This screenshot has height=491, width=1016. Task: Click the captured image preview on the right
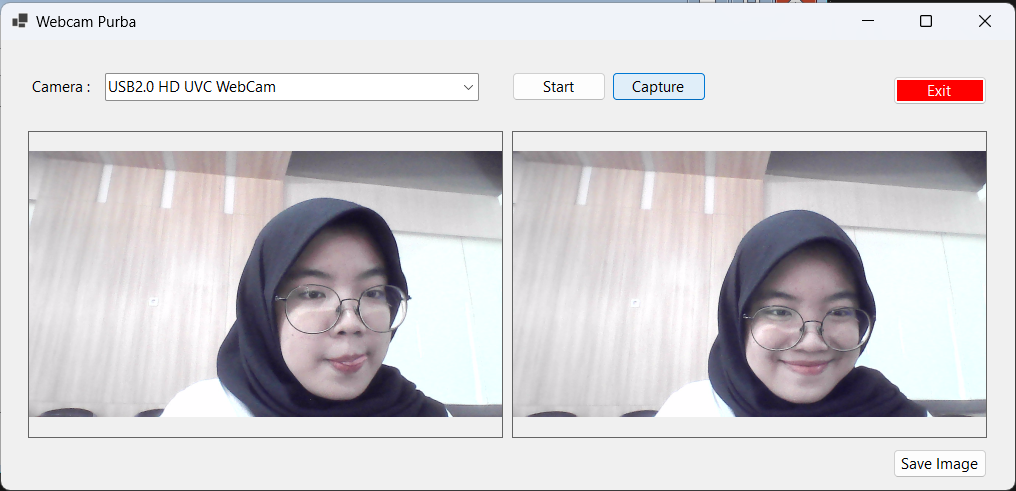click(x=750, y=284)
